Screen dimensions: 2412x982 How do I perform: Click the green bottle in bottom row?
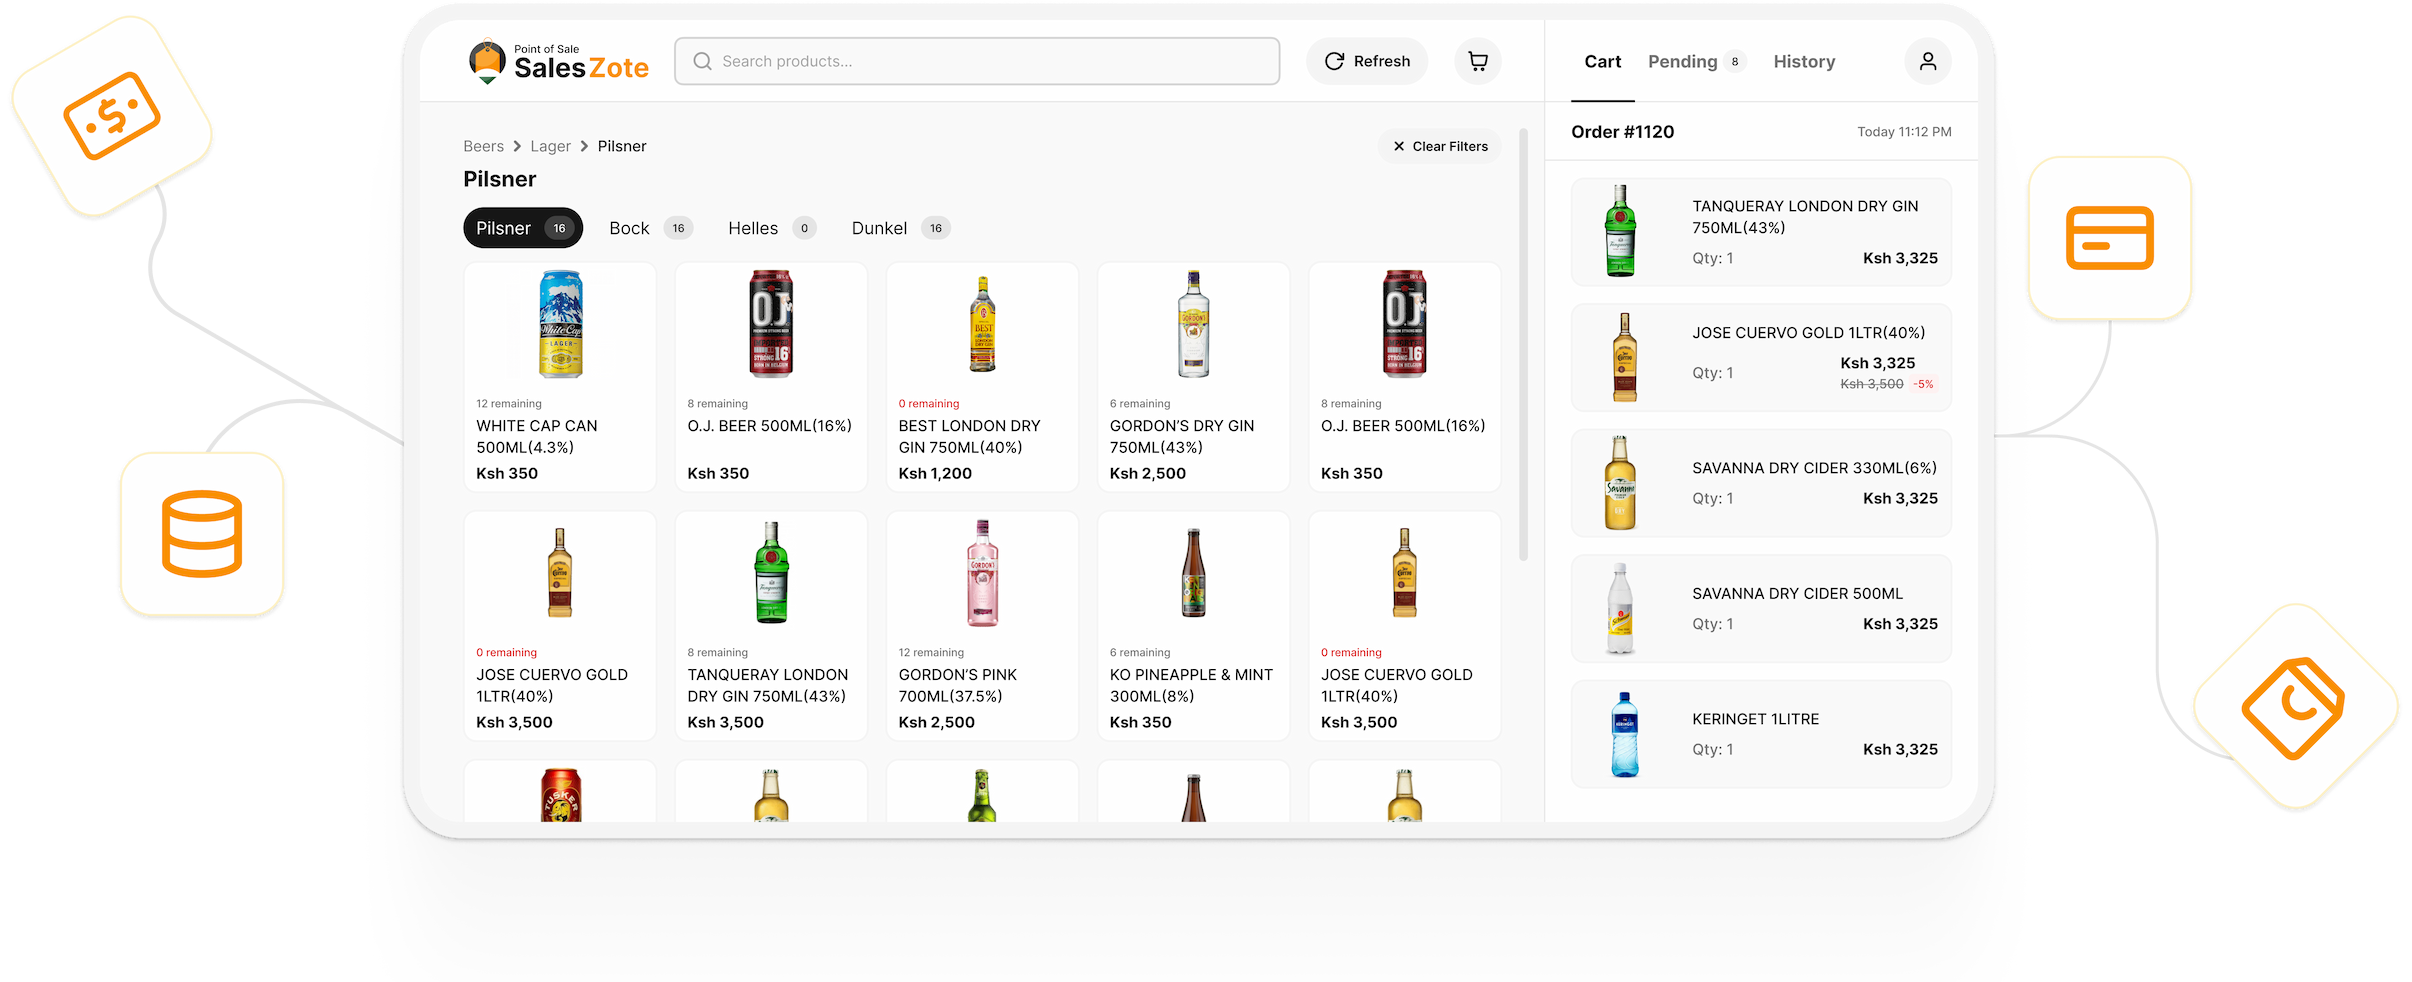(x=982, y=796)
